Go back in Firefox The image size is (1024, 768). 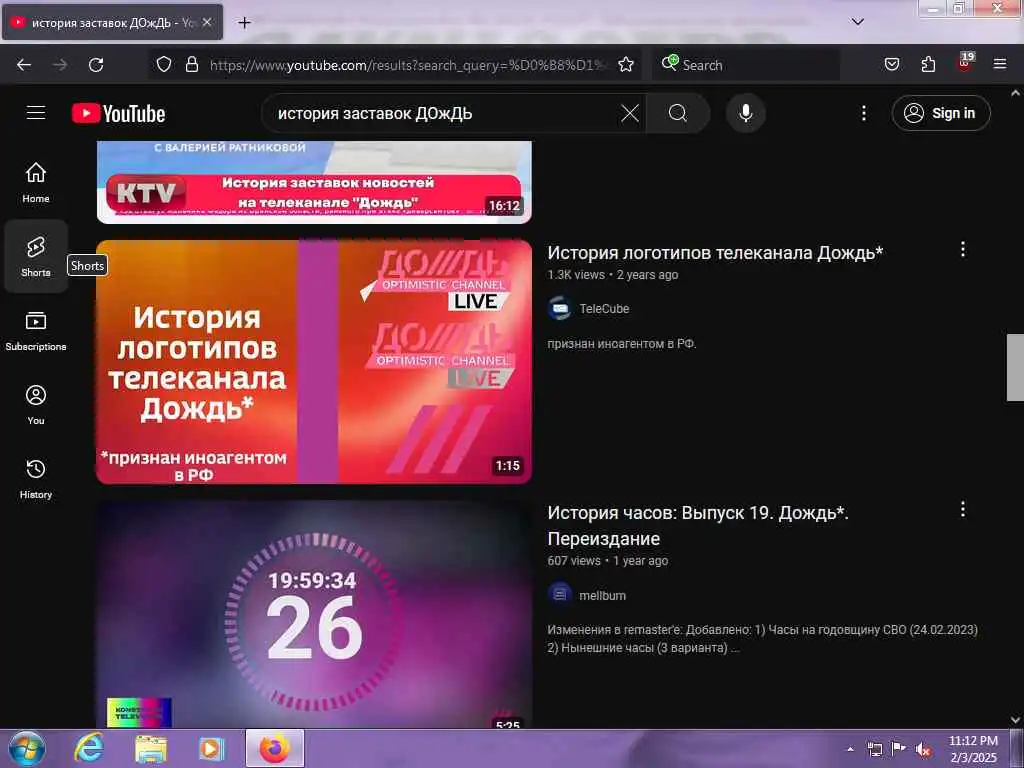tap(24, 65)
